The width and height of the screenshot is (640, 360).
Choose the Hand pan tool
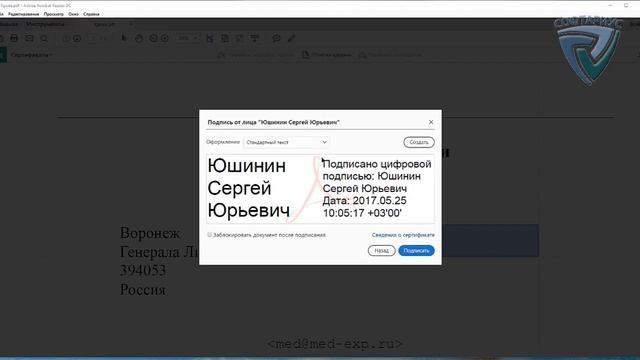(x=139, y=38)
